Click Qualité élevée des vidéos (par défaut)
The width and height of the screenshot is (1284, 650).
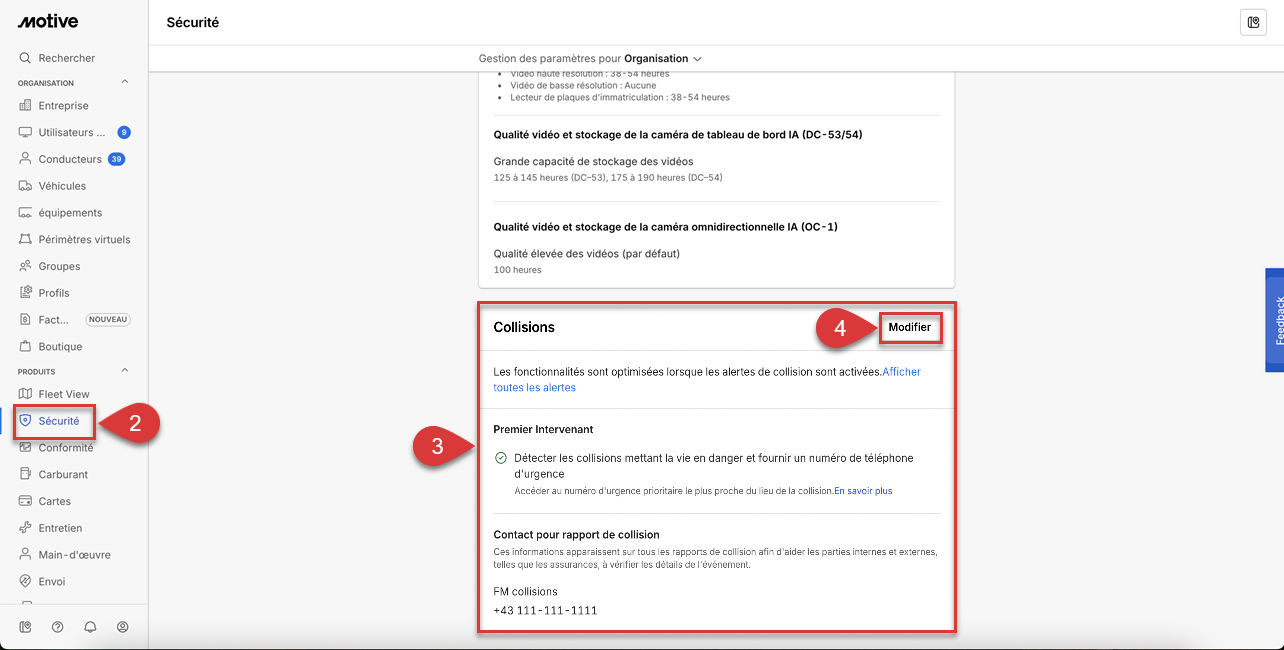[587, 253]
